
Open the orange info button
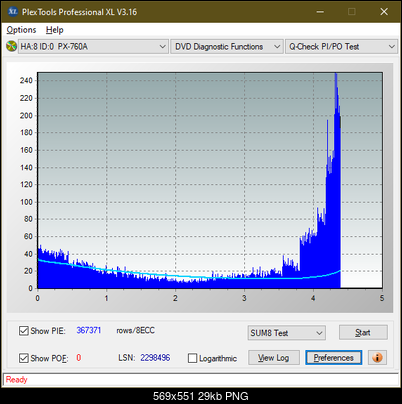pyautogui.click(x=377, y=358)
